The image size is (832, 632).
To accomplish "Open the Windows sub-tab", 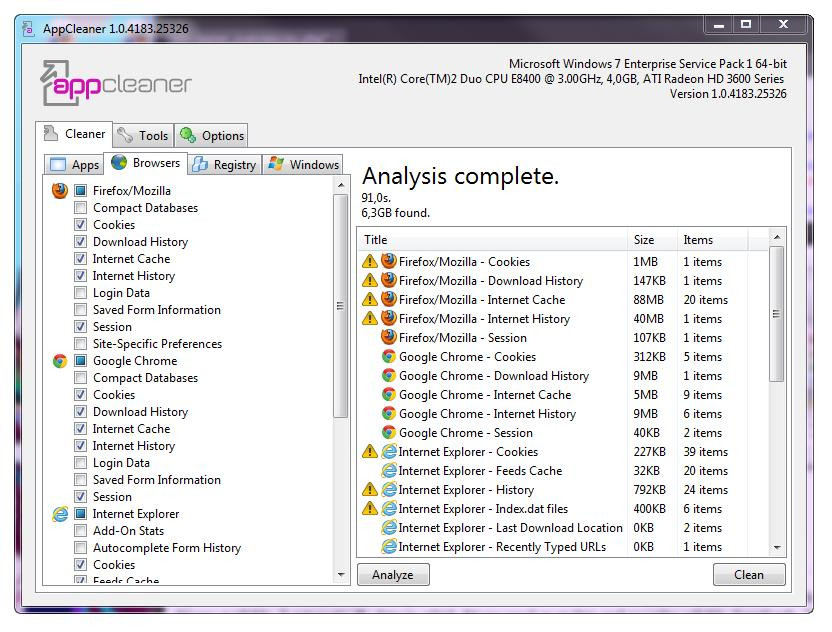I will 303,165.
